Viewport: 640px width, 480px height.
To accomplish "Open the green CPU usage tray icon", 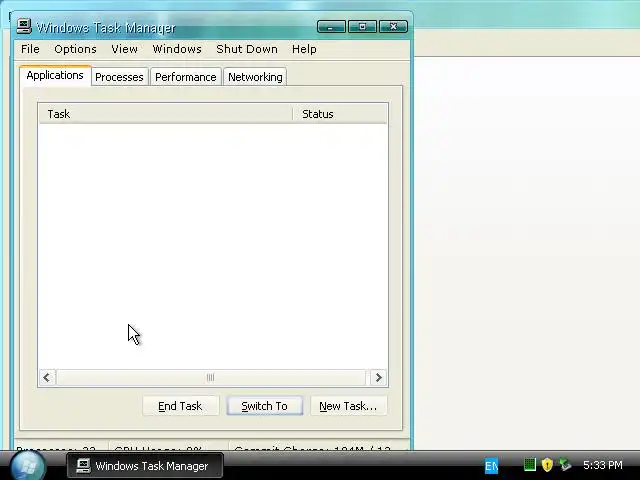I will pos(529,464).
